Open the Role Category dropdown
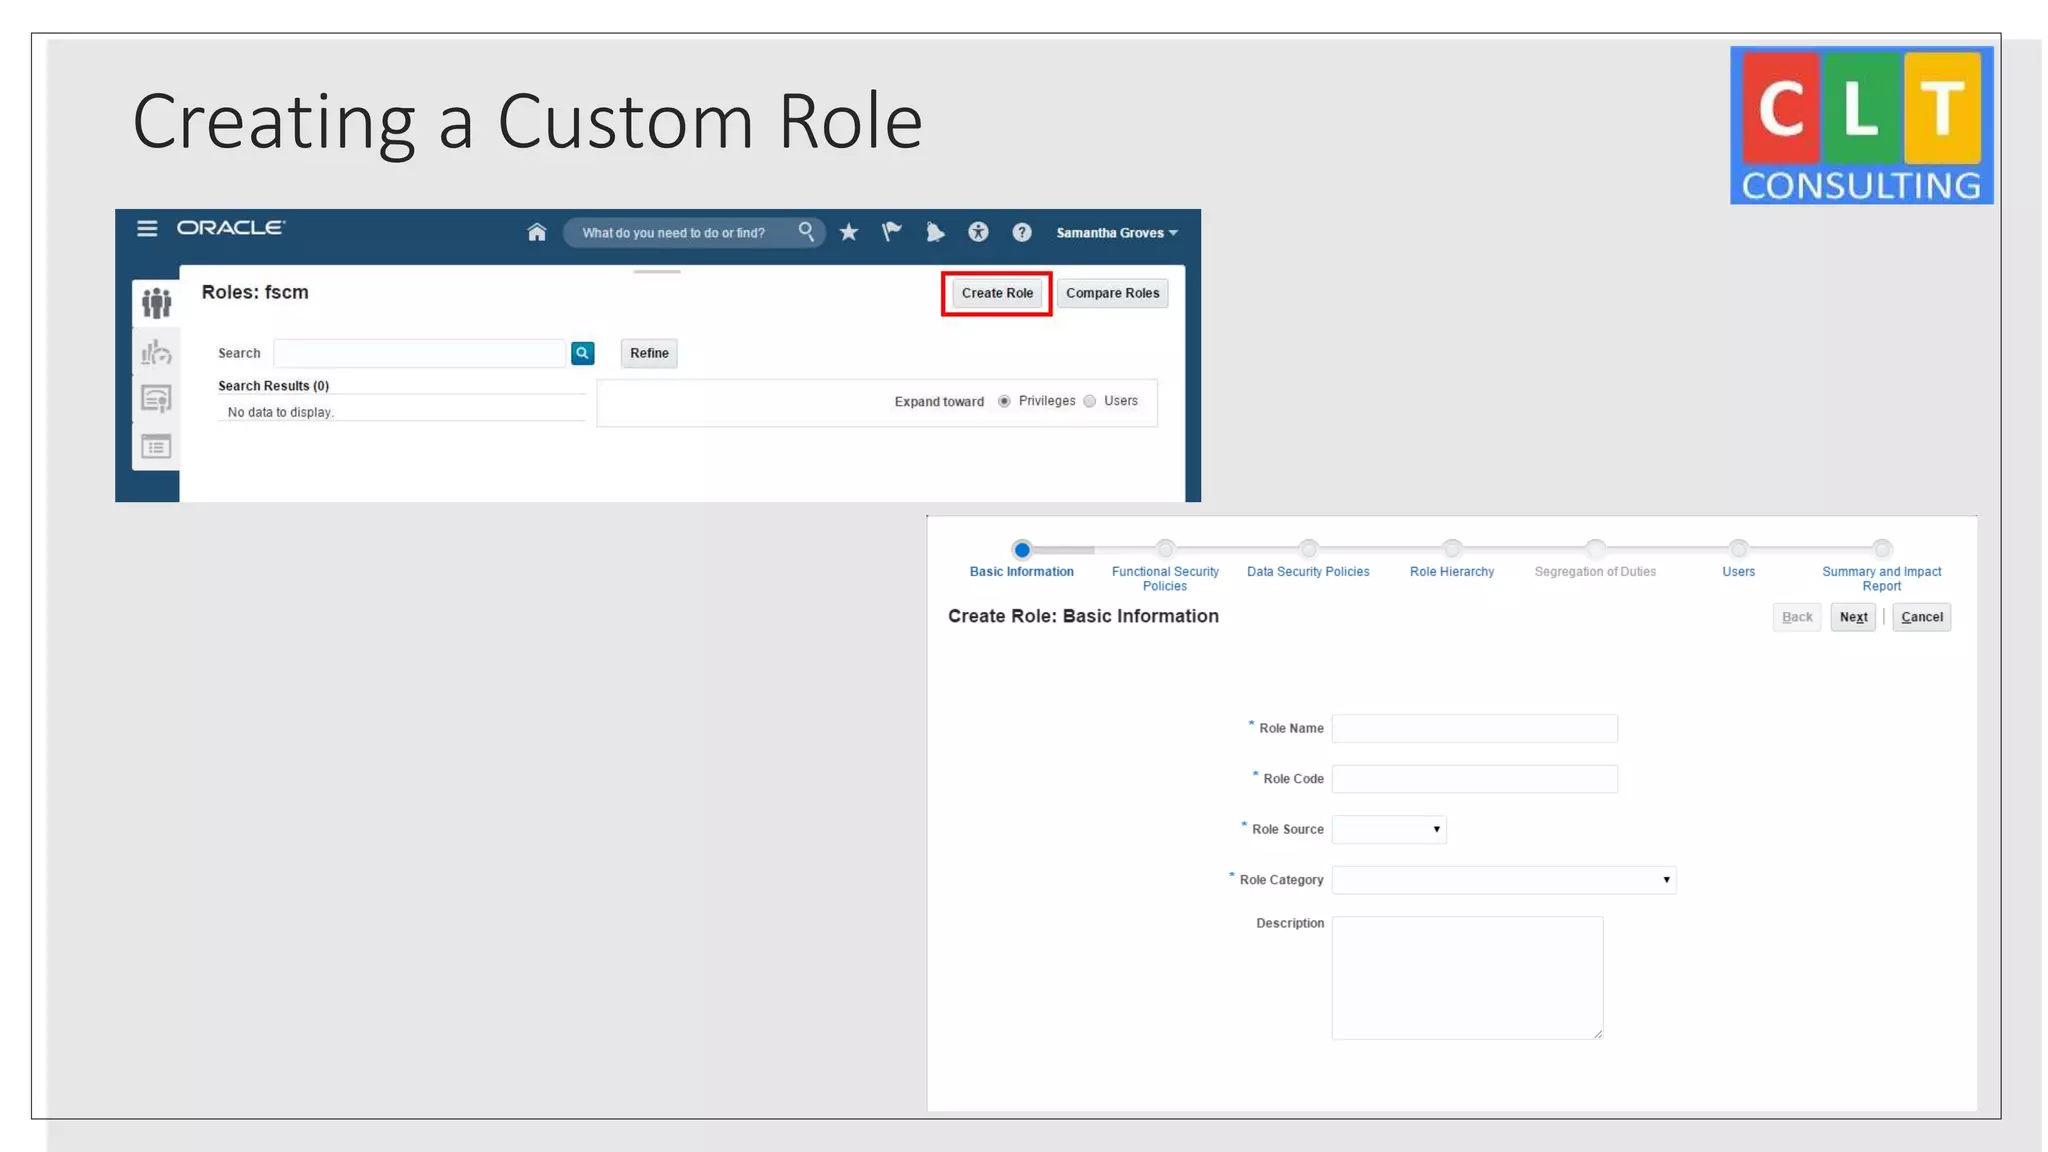The height and width of the screenshot is (1152, 2048). point(1503,880)
